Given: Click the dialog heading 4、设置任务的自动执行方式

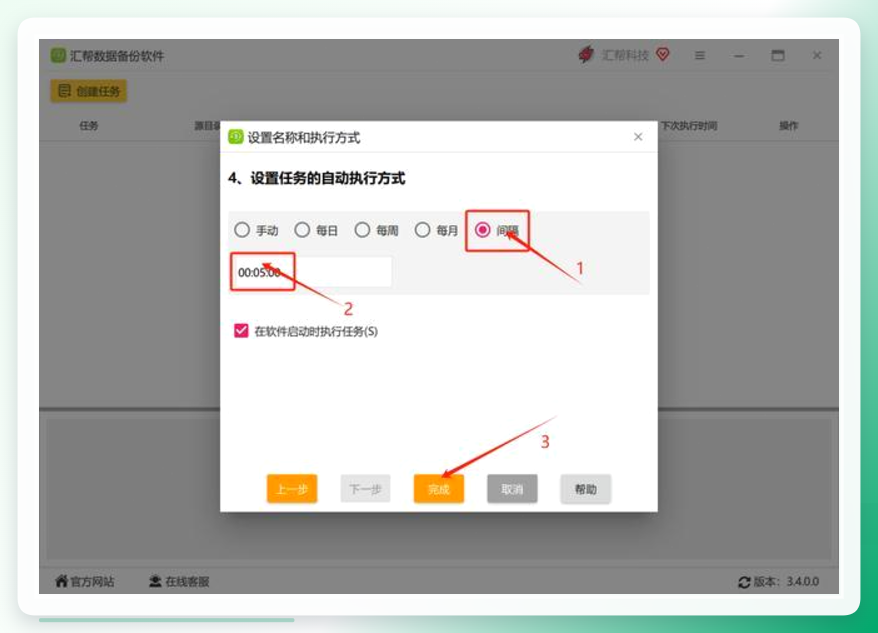Looking at the screenshot, I should point(316,178).
